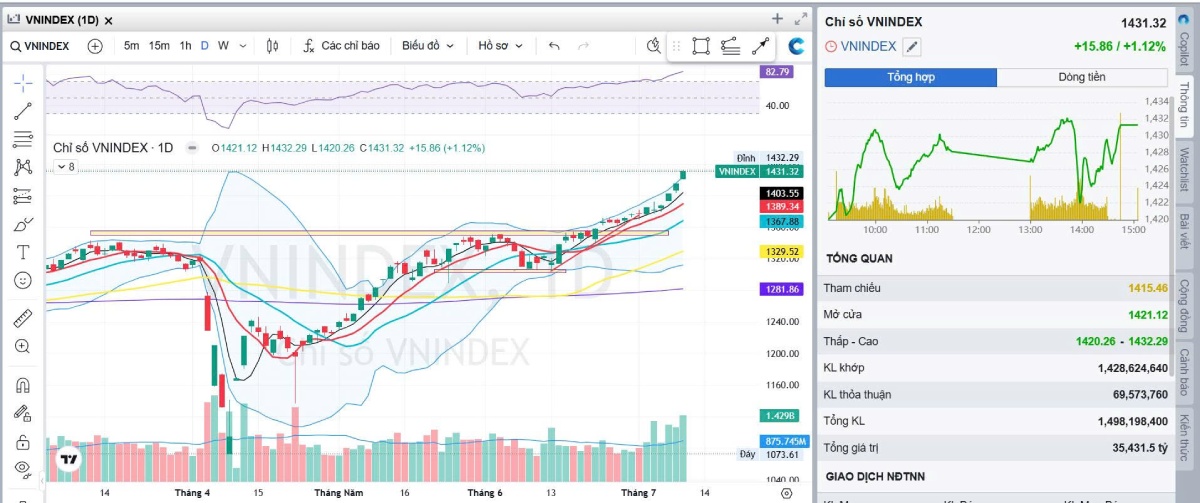Viewport: 1200px width, 503px height.
Task: Expand the timeframe dropdown arrow
Action: 243,45
